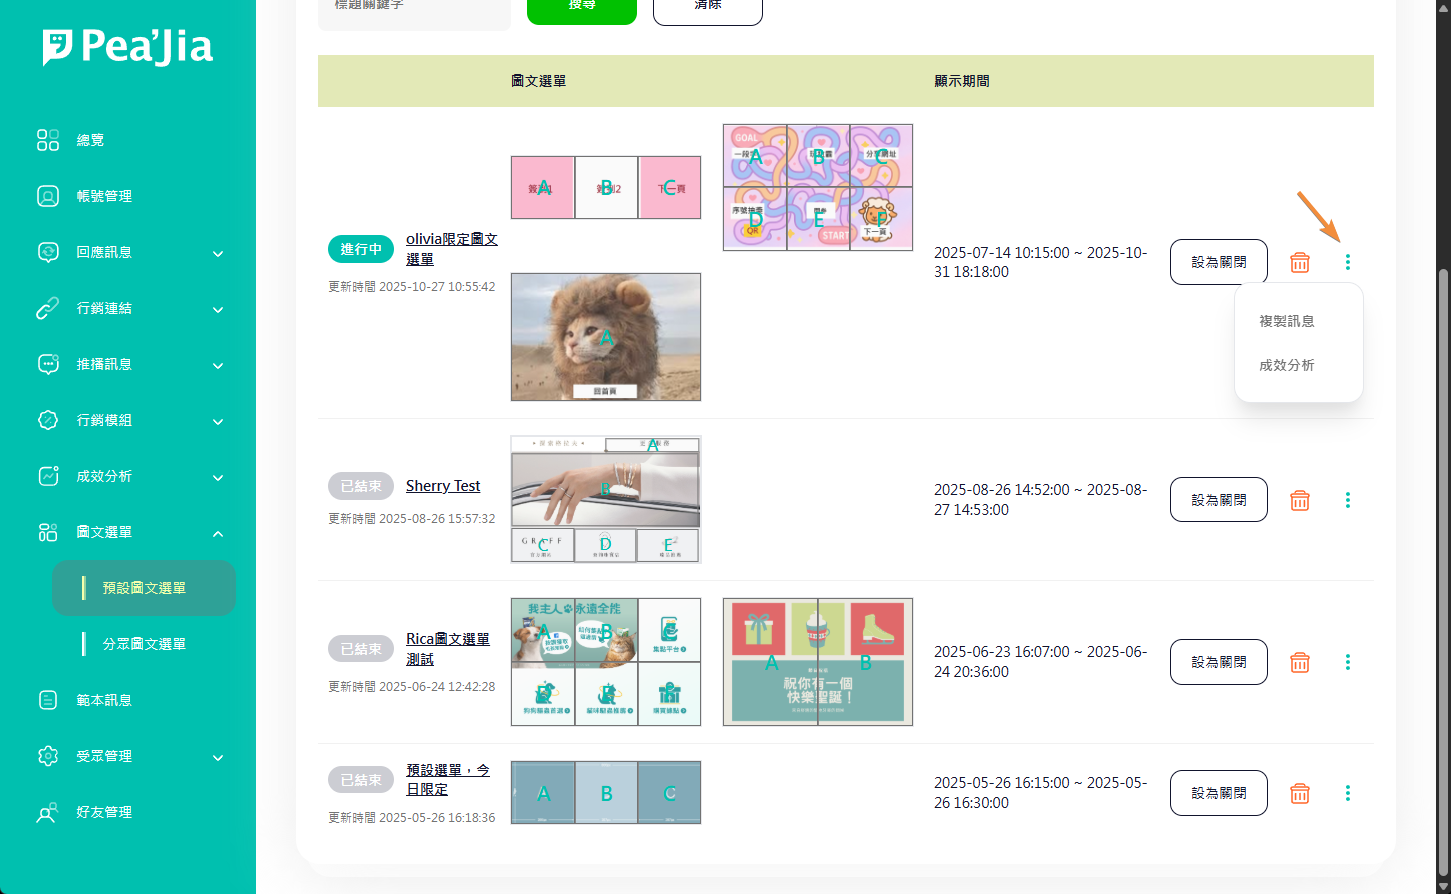The image size is (1451, 894).
Task: Select 複製訊息 from the popup menu
Action: coord(1287,321)
